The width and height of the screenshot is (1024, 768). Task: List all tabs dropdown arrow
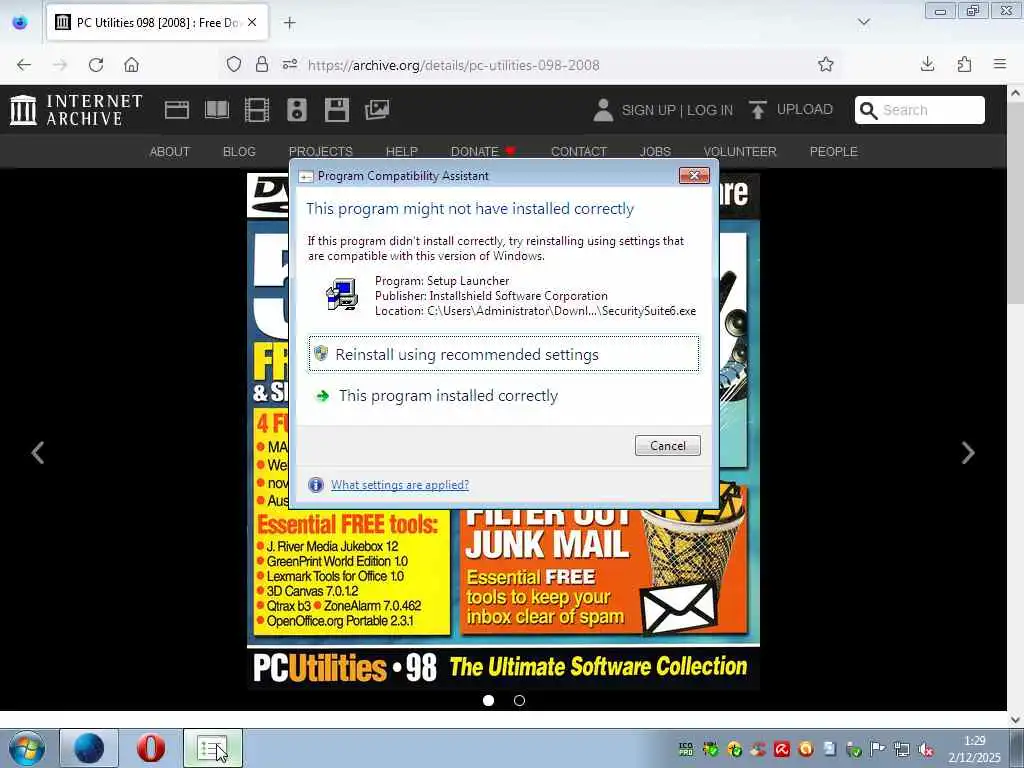[863, 22]
